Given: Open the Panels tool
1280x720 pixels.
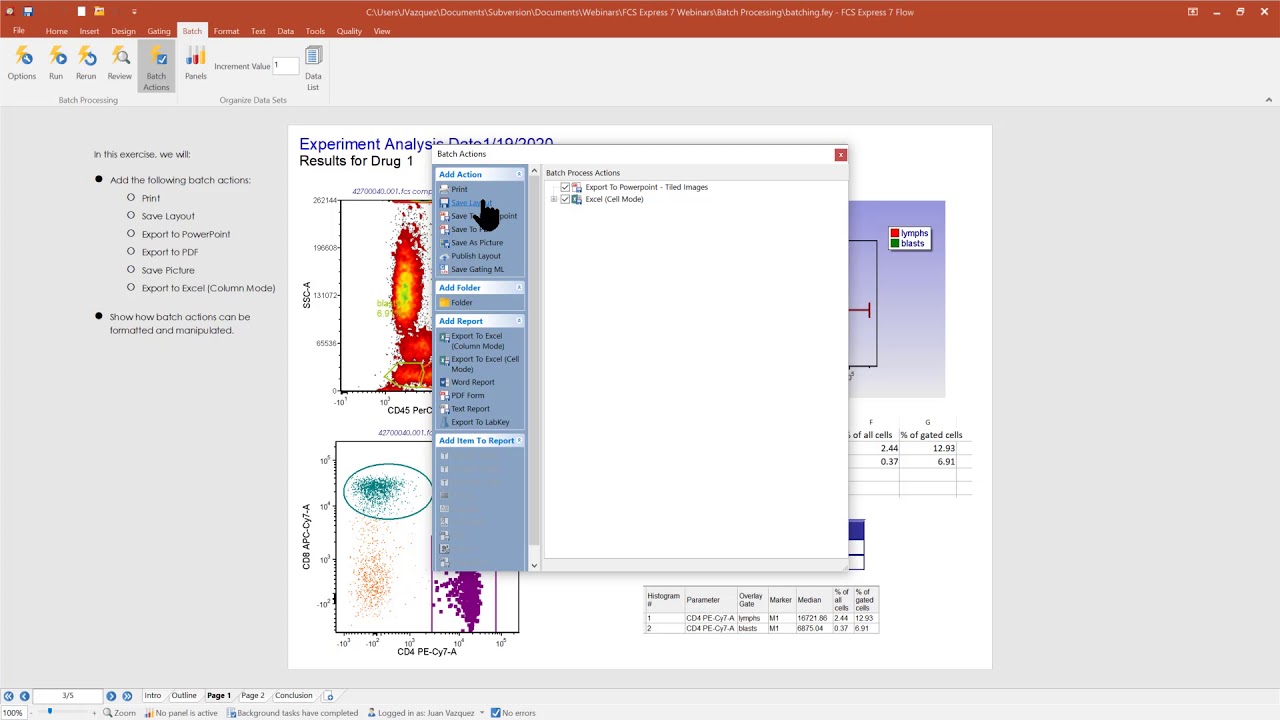Looking at the screenshot, I should pyautogui.click(x=196, y=62).
